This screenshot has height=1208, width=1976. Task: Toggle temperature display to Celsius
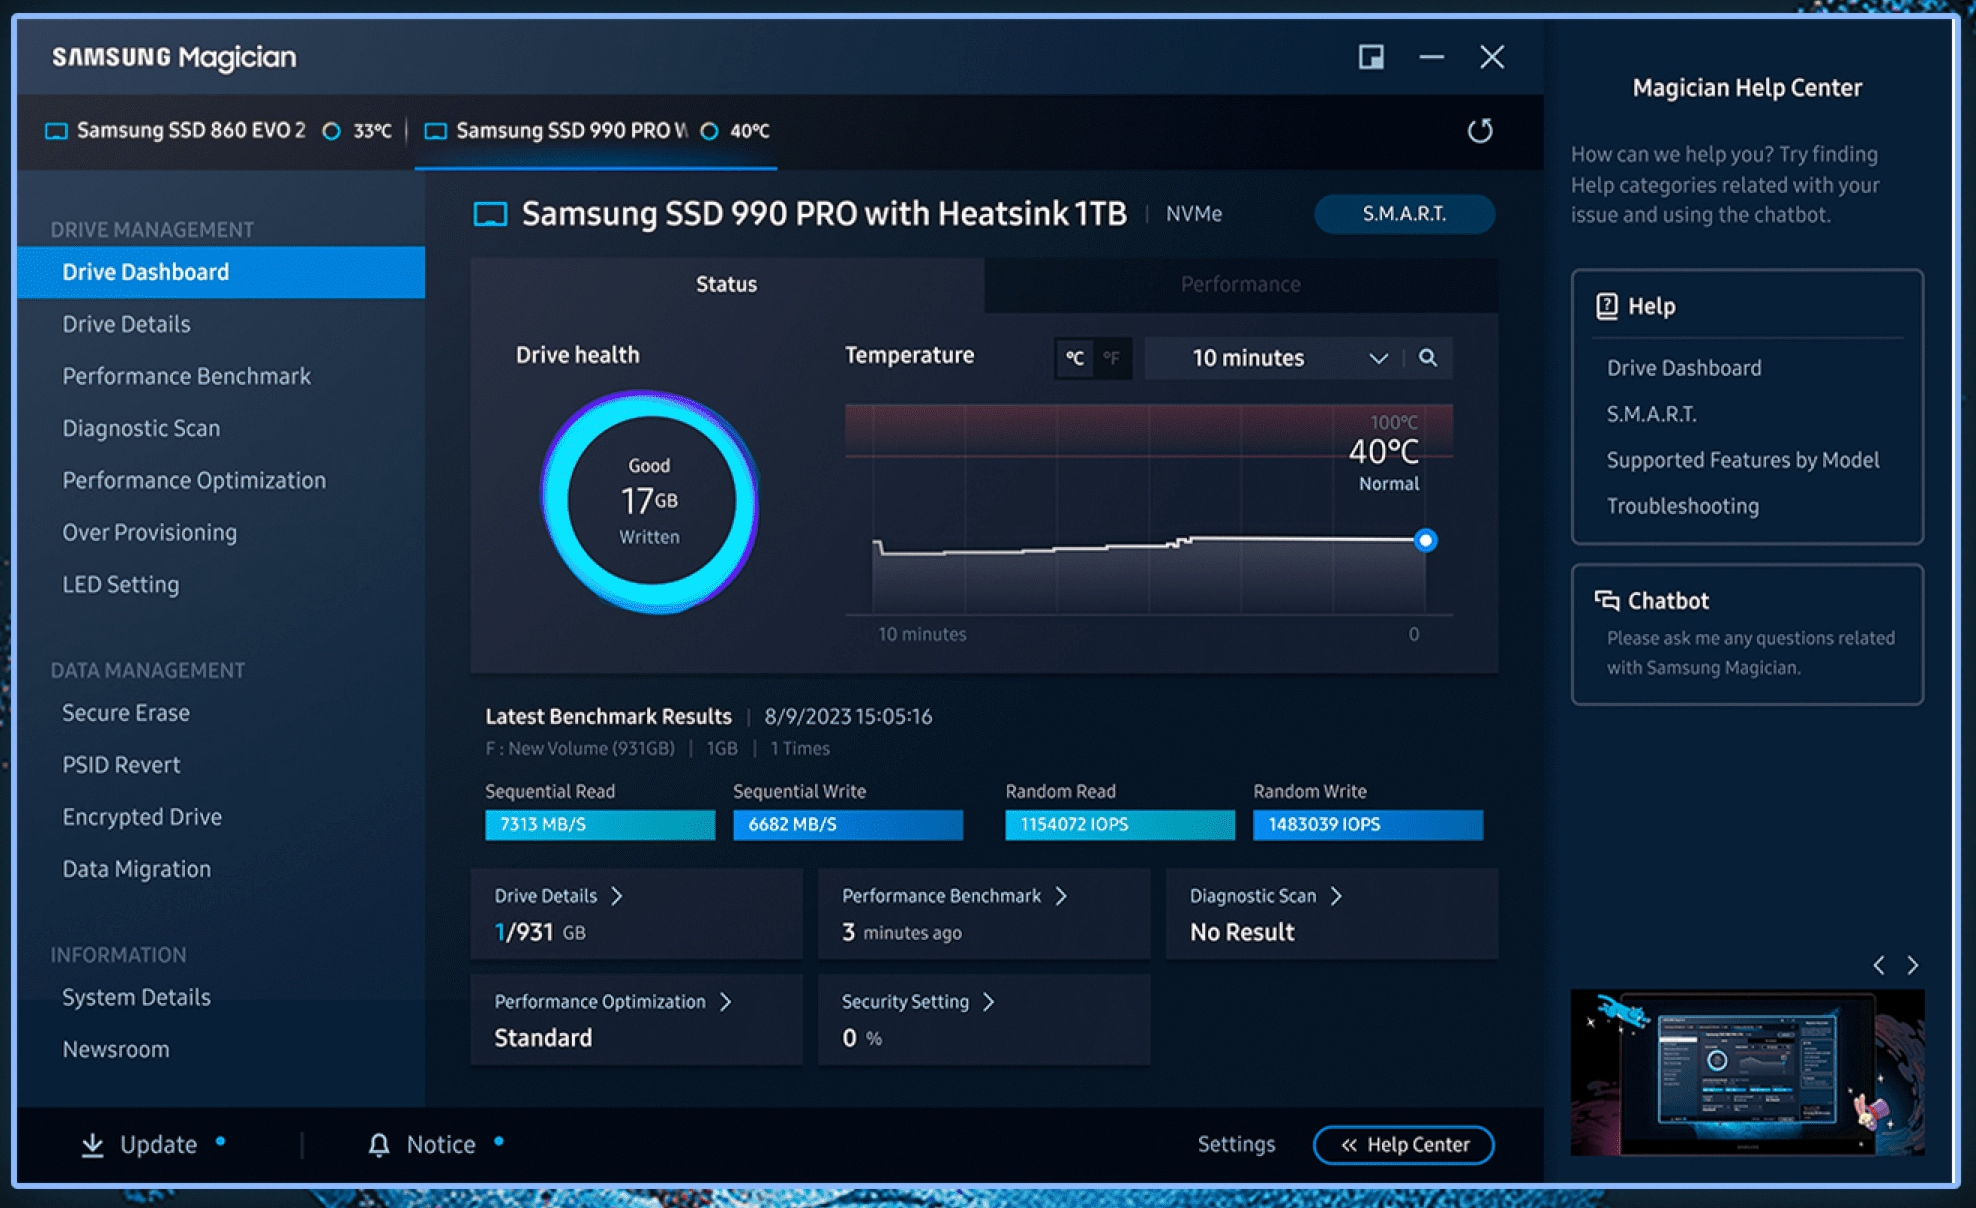coord(1075,358)
